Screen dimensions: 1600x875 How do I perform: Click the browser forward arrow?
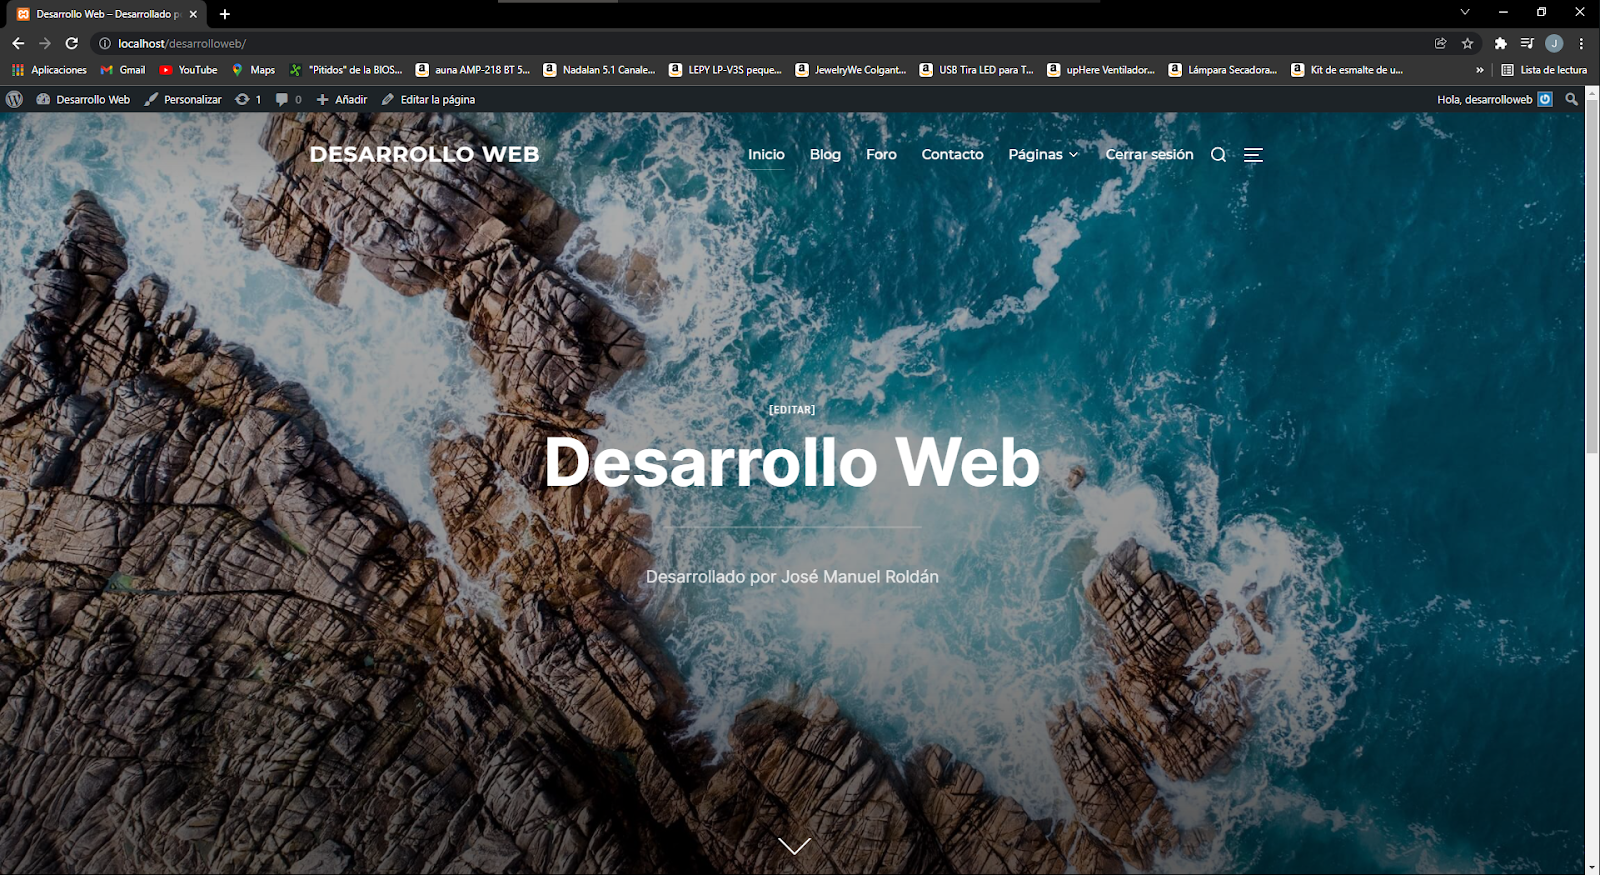[44, 43]
